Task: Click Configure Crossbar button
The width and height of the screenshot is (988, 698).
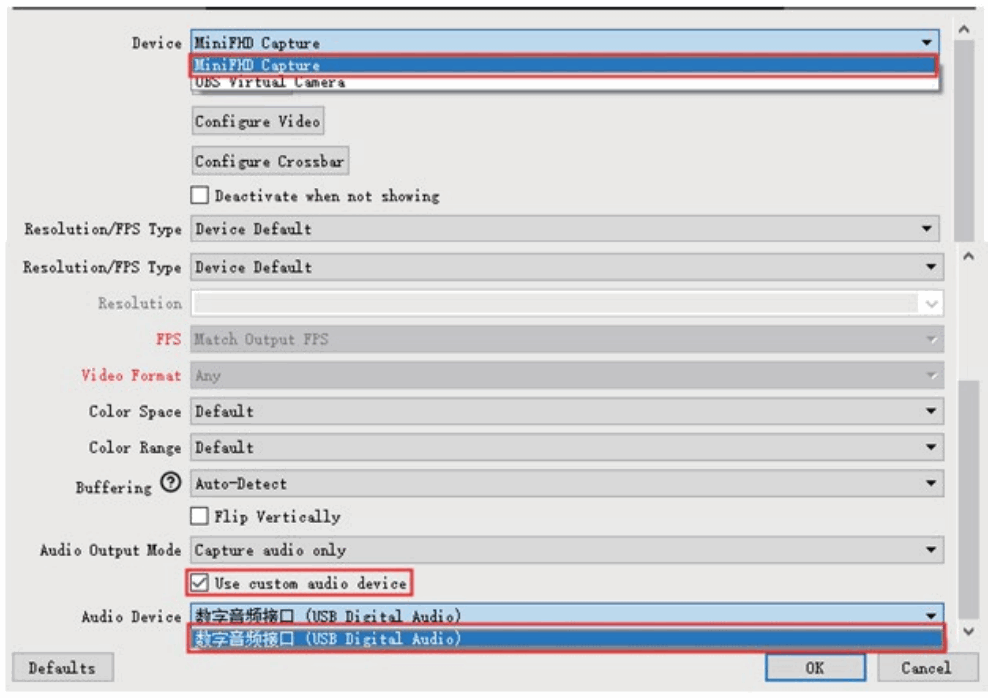Action: (x=270, y=161)
